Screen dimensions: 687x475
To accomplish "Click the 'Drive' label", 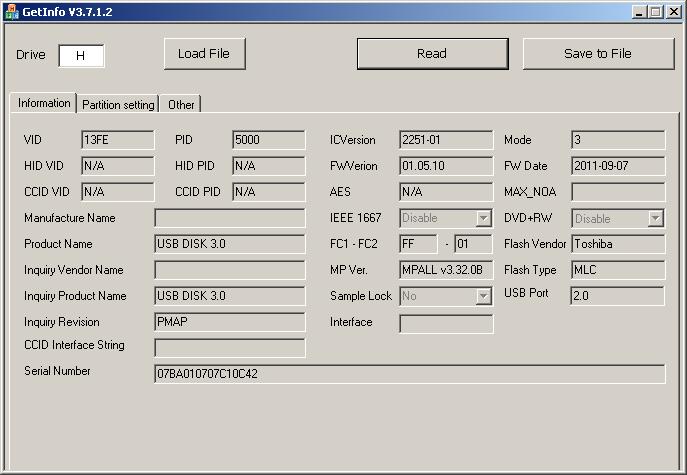I will (31, 55).
